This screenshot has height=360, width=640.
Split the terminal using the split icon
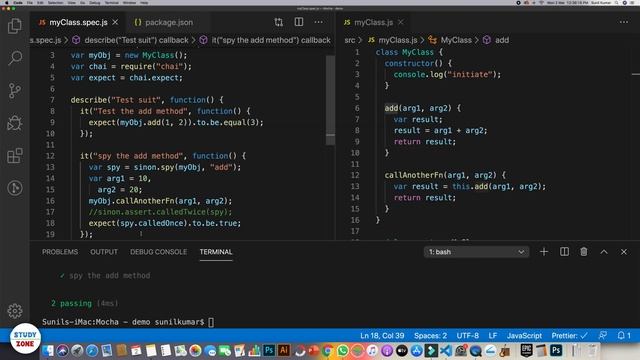(564, 252)
